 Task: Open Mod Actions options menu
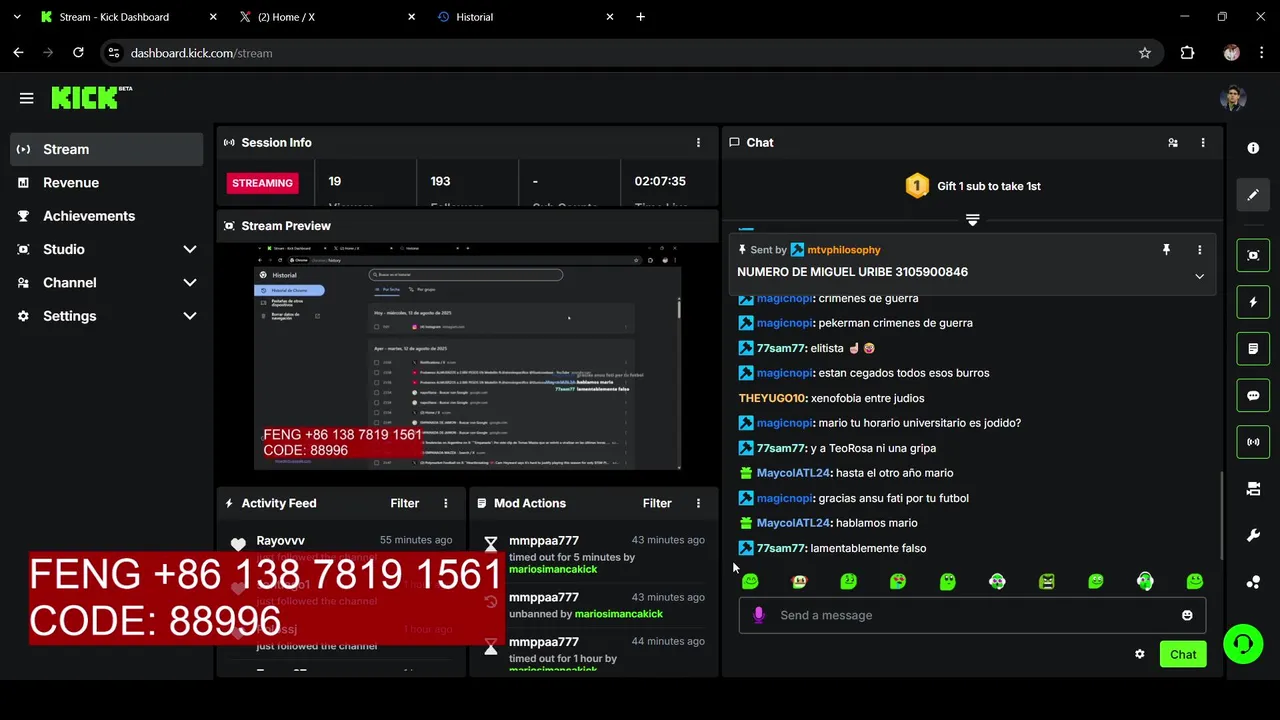698,503
